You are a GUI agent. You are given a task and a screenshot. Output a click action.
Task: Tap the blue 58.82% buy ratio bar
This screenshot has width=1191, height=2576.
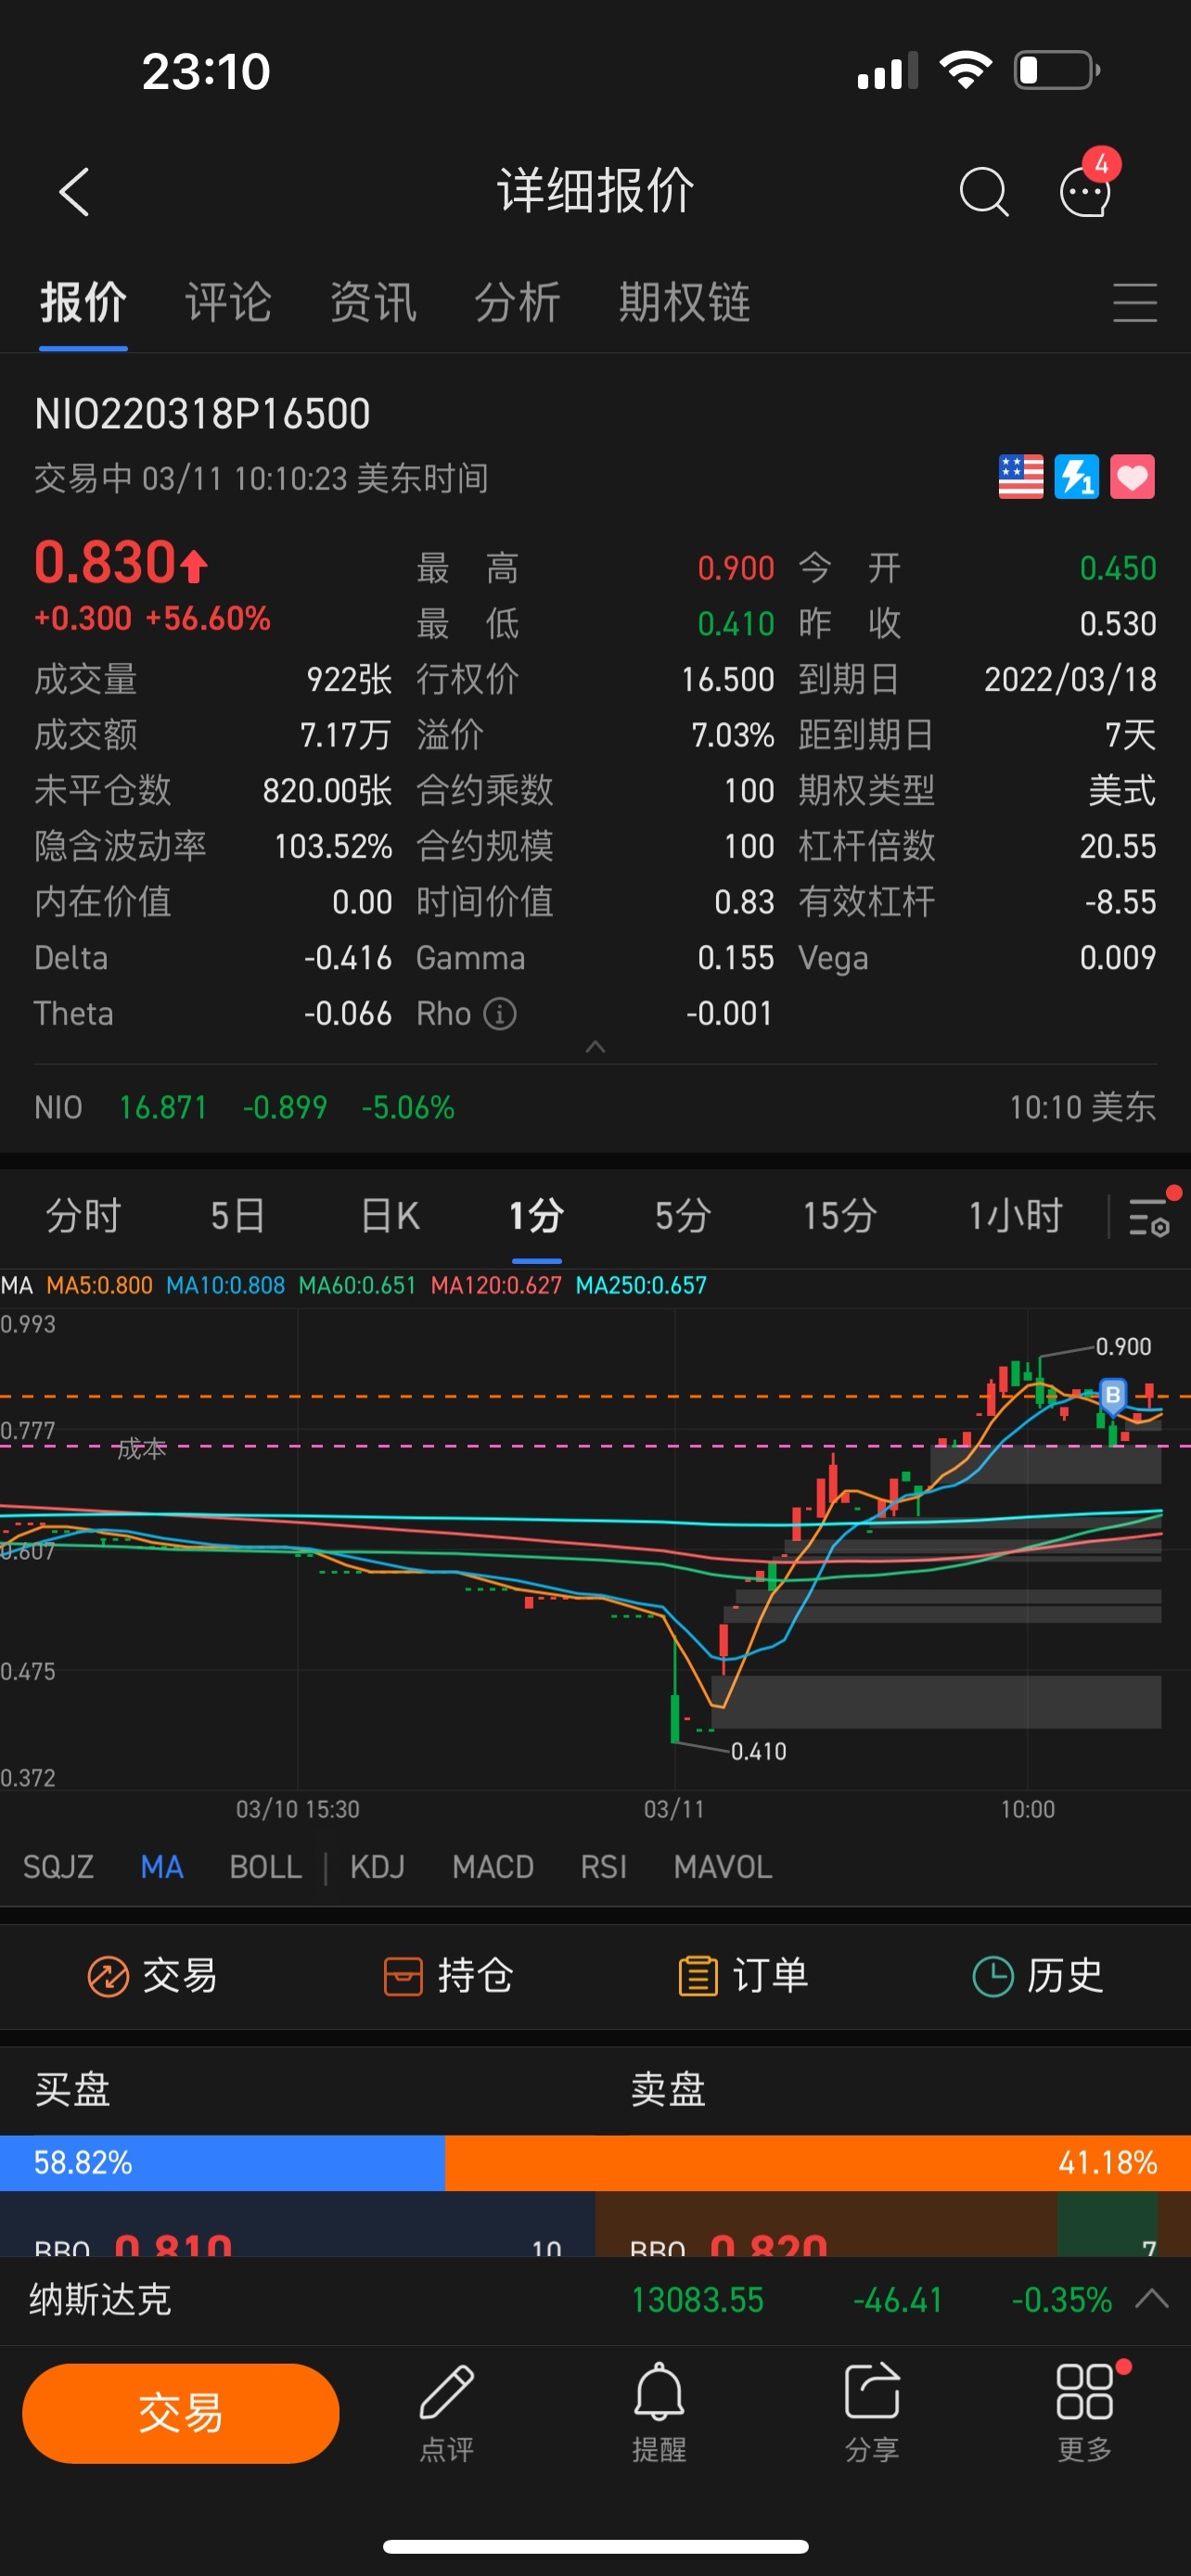pos(222,2162)
